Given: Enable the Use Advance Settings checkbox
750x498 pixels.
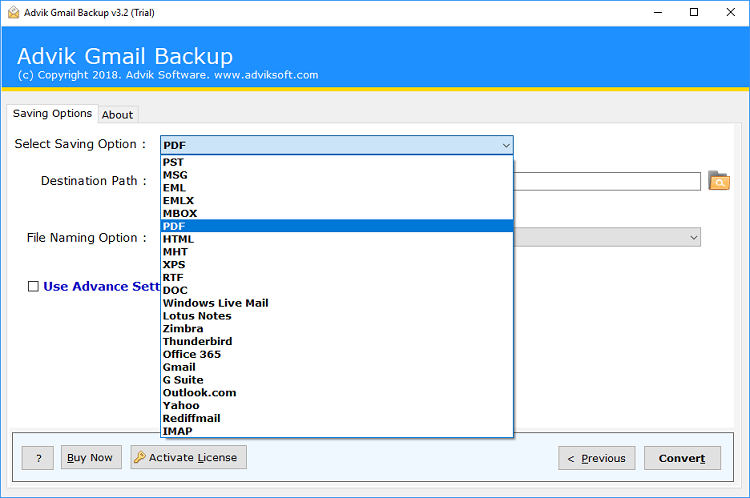Looking at the screenshot, I should (33, 287).
